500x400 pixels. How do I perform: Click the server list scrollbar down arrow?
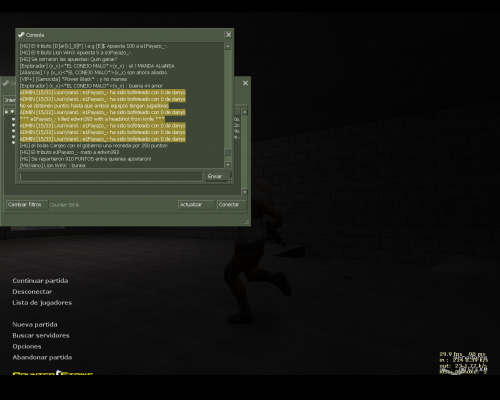coord(244,192)
